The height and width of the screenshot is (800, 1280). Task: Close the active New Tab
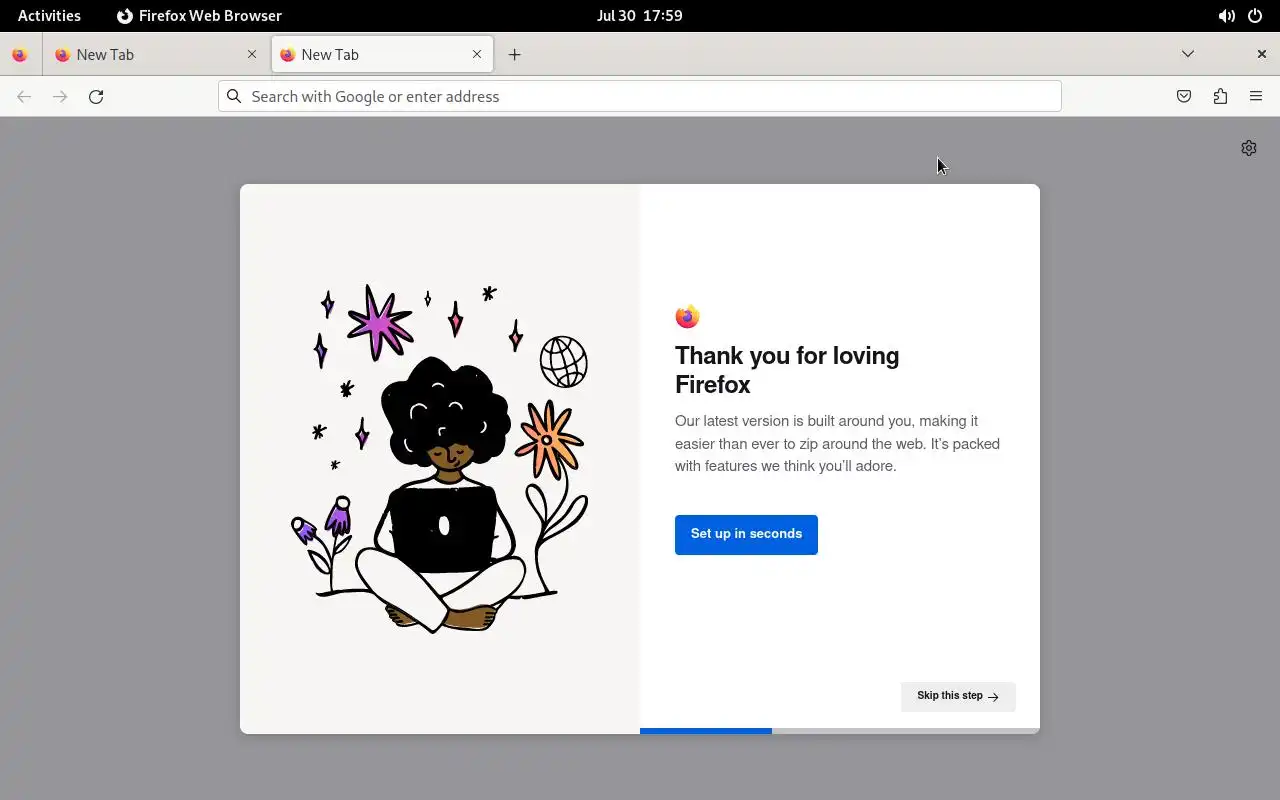coord(477,55)
